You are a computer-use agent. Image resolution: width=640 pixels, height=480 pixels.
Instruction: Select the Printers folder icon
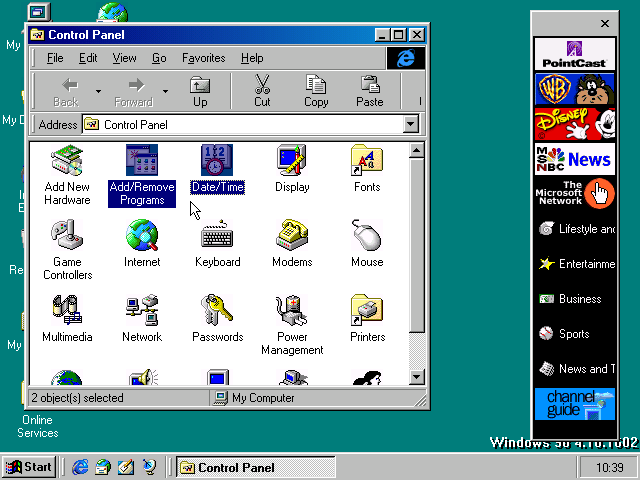(367, 312)
